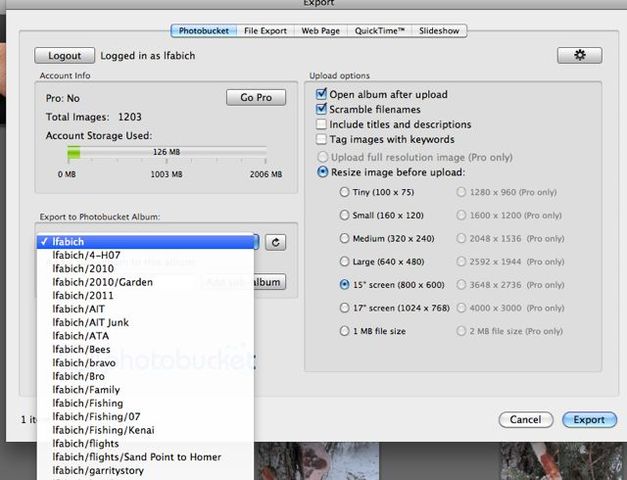The height and width of the screenshot is (480, 627).
Task: Select the checked lfabich album entry
Action: (x=146, y=242)
